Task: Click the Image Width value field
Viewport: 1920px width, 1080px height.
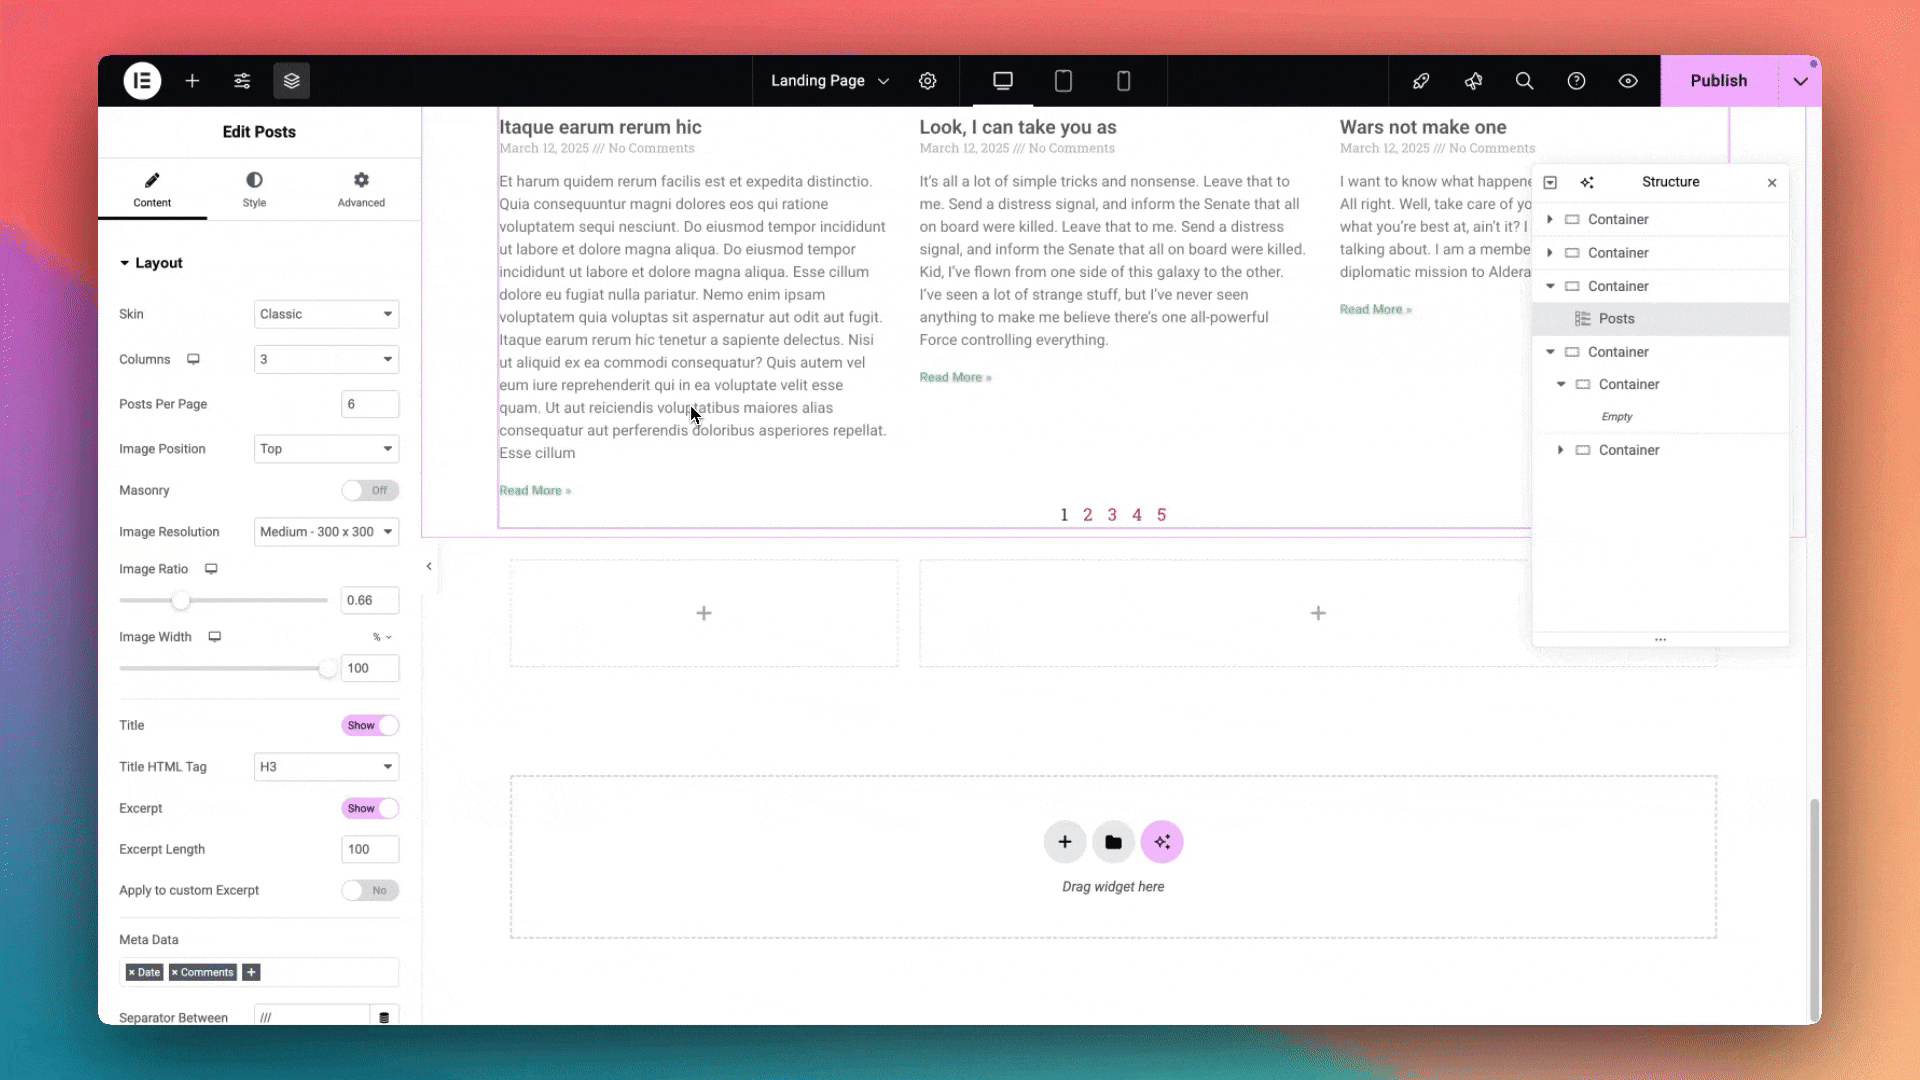Action: [x=370, y=668]
